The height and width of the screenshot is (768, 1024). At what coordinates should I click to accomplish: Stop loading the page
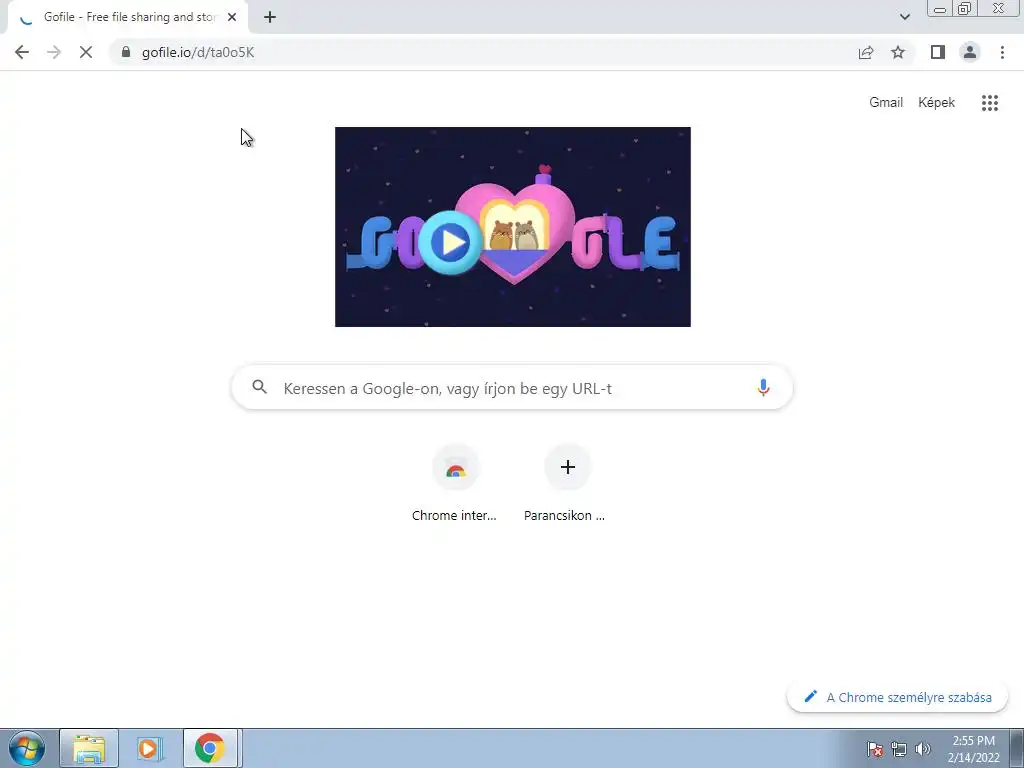[86, 52]
